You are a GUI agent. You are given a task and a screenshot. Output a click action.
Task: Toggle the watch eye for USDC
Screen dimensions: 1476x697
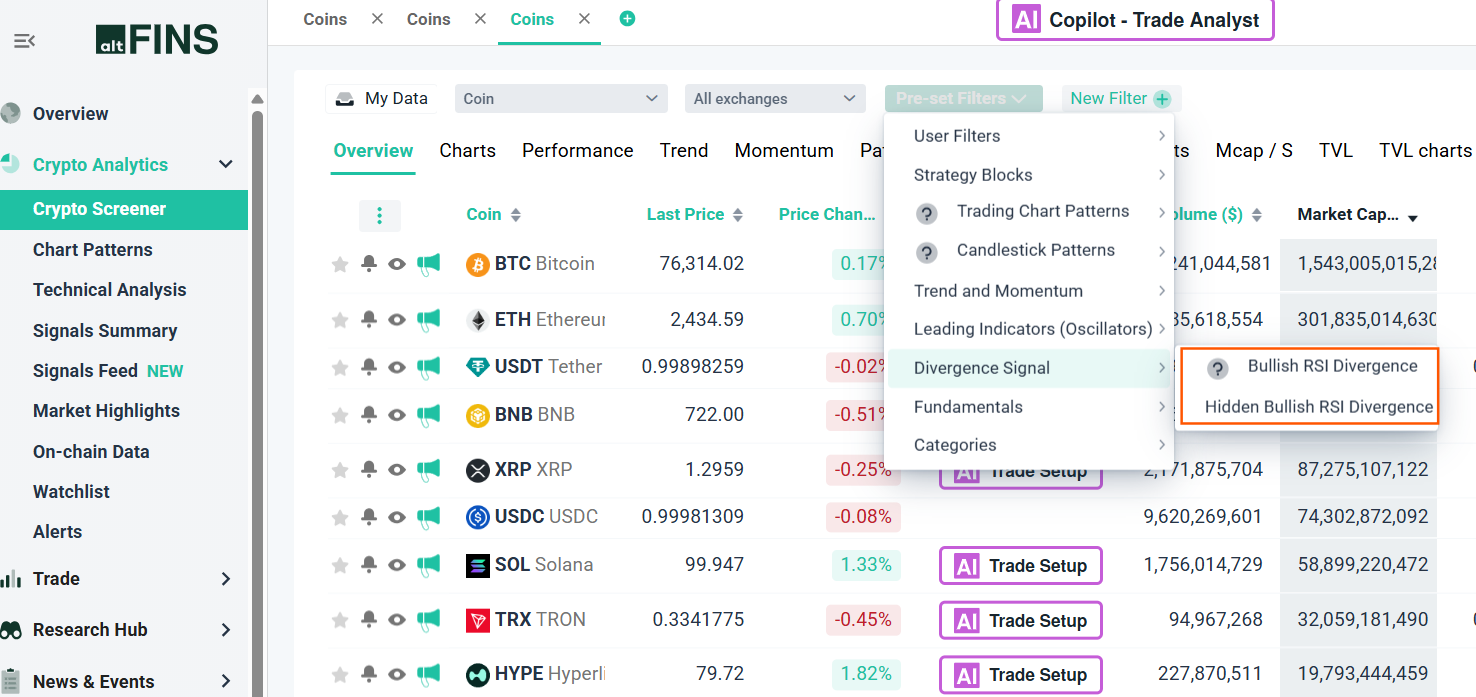tap(397, 517)
